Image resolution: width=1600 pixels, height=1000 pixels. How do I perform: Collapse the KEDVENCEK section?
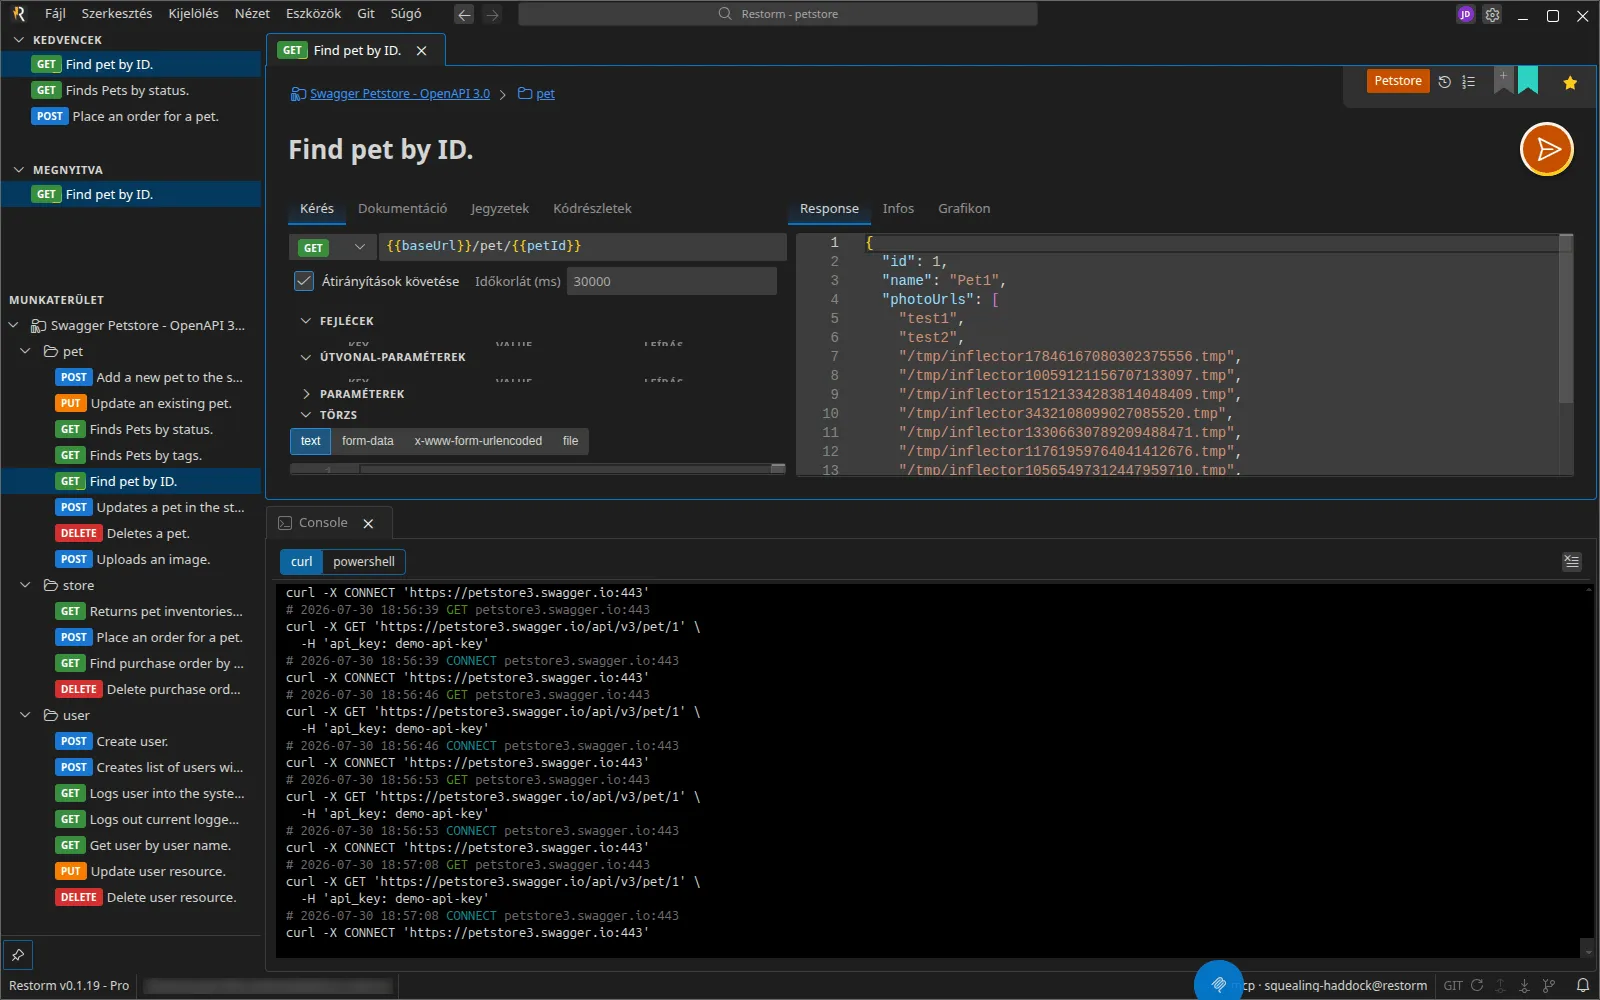pos(18,40)
